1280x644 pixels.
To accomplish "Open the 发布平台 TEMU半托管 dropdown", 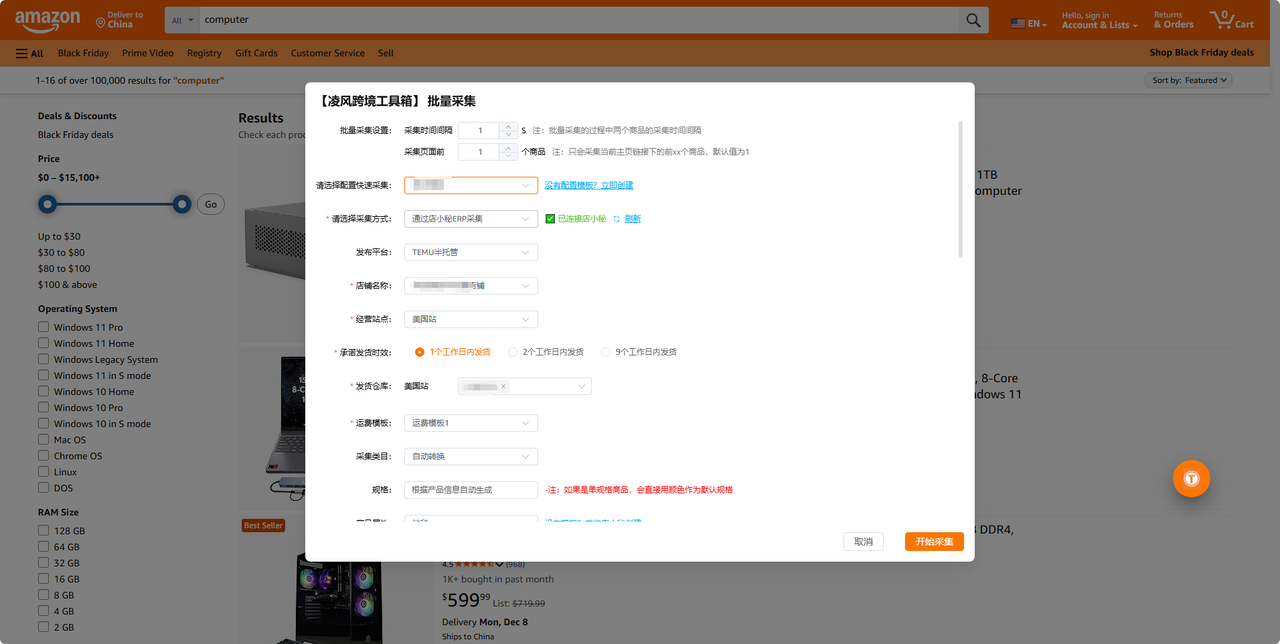I will [x=470, y=251].
